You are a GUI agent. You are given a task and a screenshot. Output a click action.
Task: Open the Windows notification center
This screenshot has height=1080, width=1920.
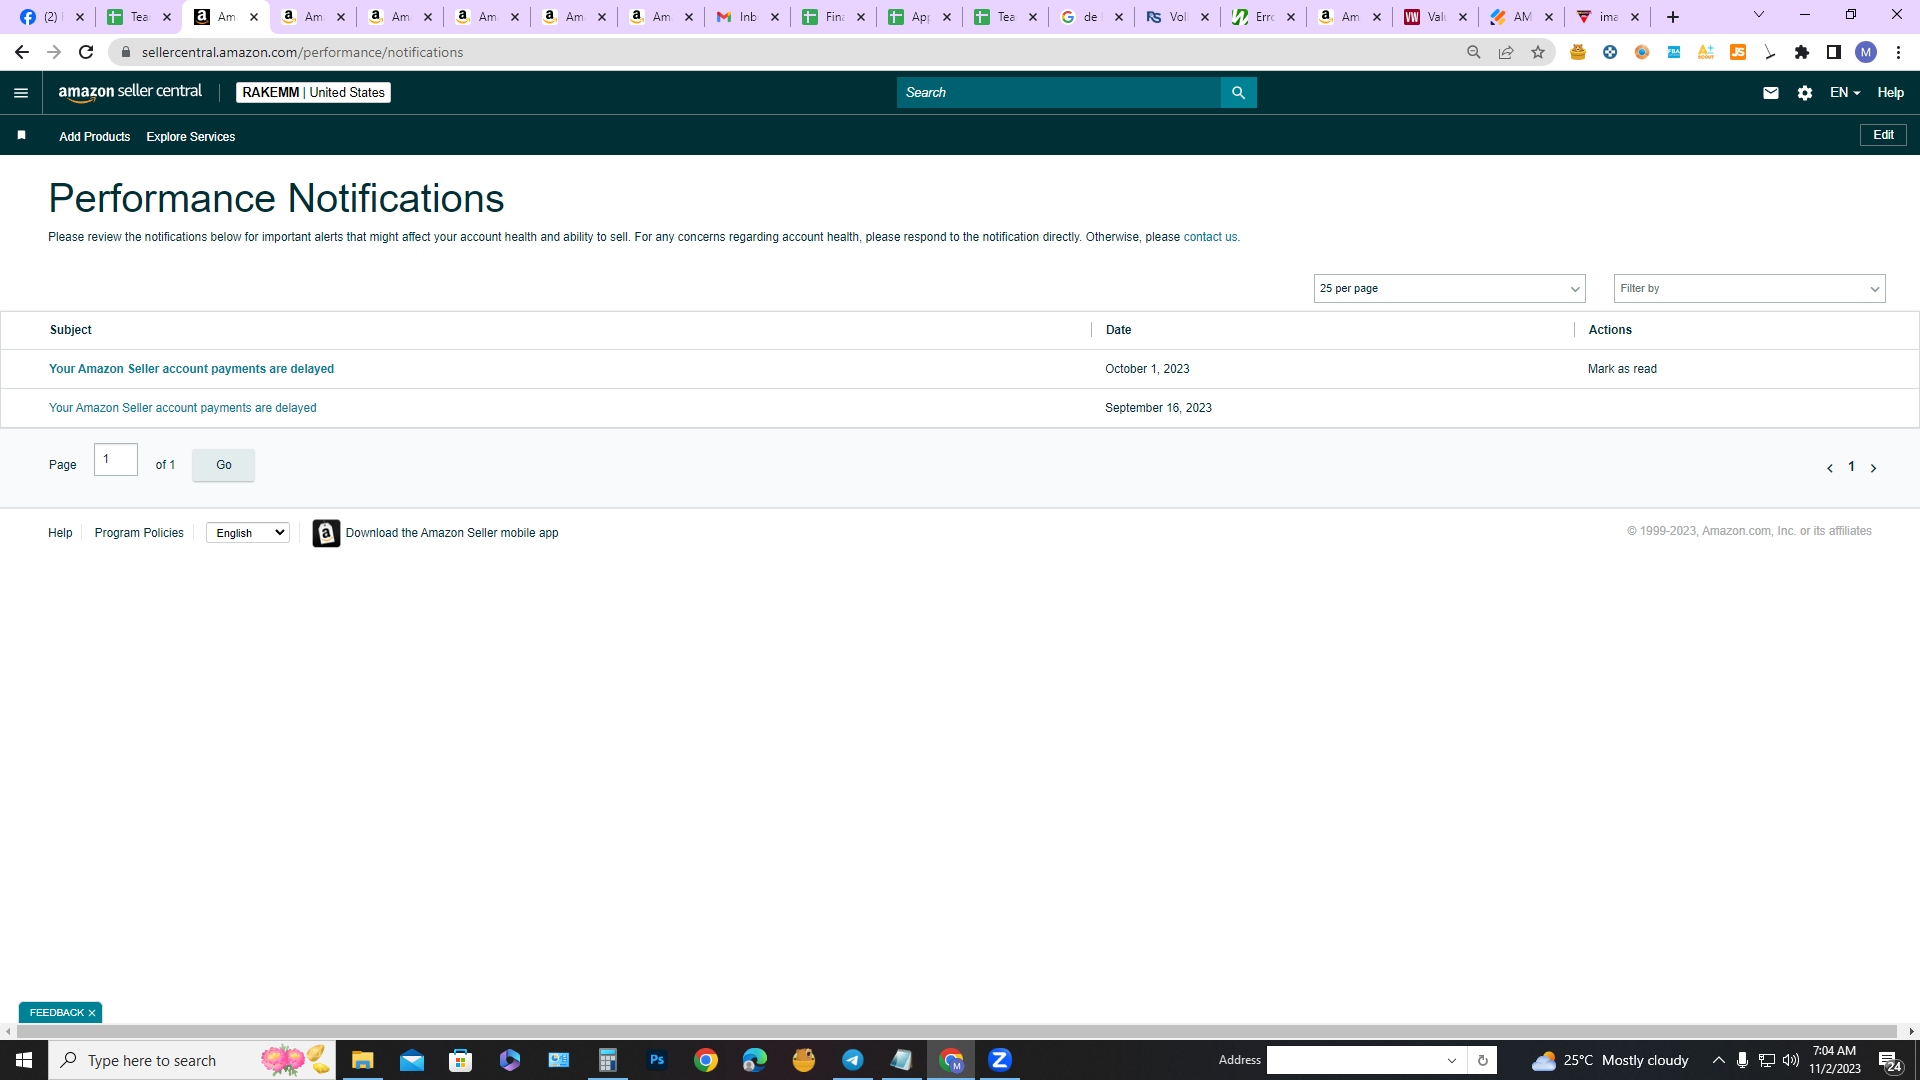click(x=1890, y=1061)
